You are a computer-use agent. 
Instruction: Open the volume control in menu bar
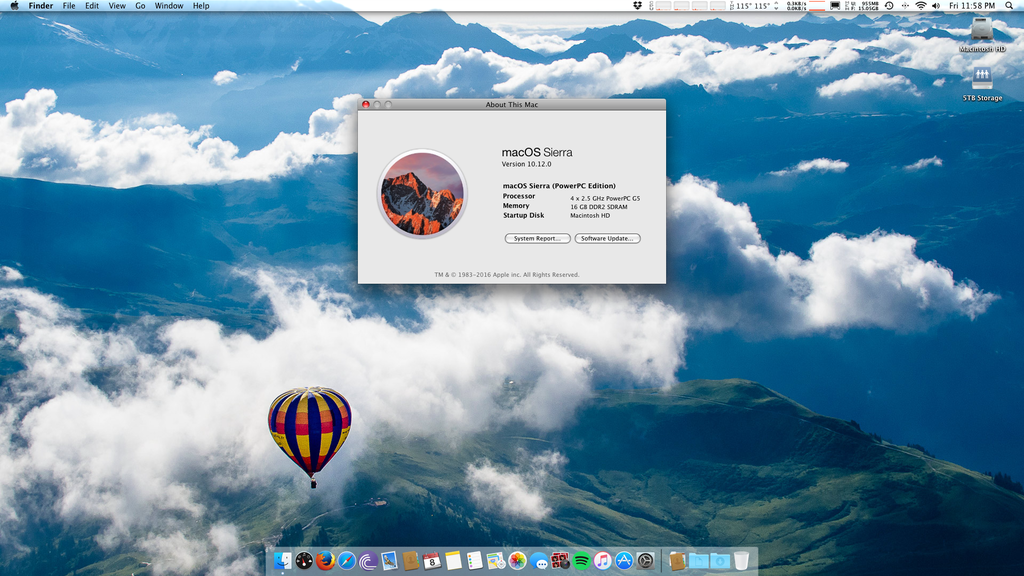click(936, 5)
